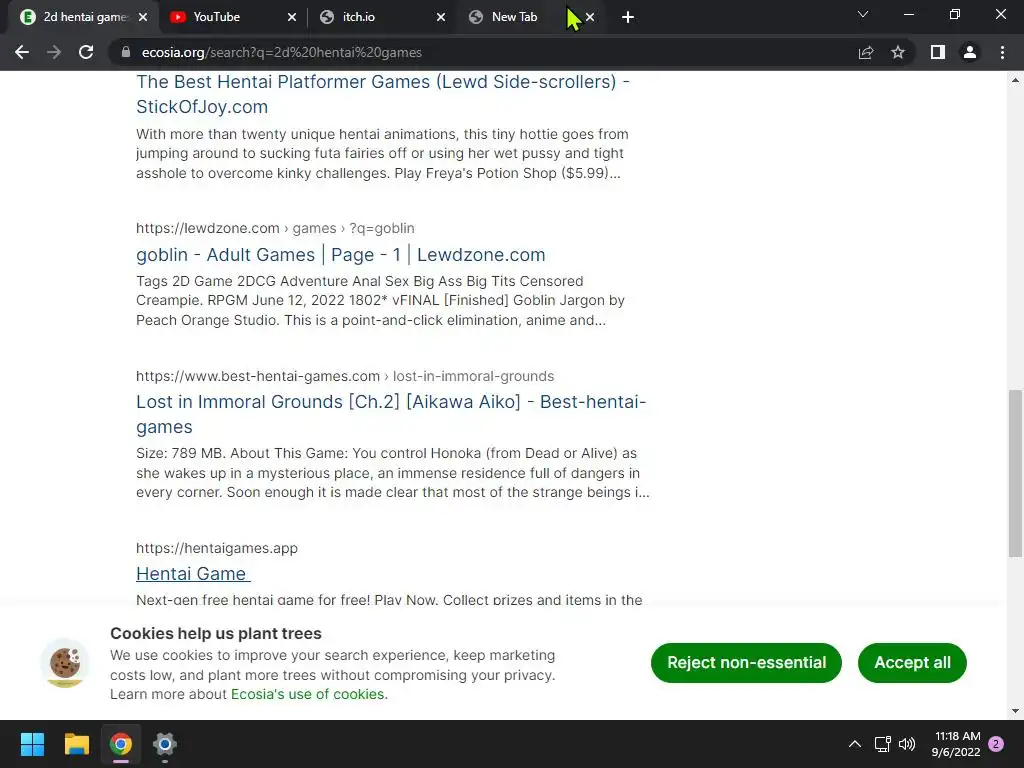The height and width of the screenshot is (768, 1024).
Task: Close the itch.io tab
Action: pyautogui.click(x=441, y=17)
